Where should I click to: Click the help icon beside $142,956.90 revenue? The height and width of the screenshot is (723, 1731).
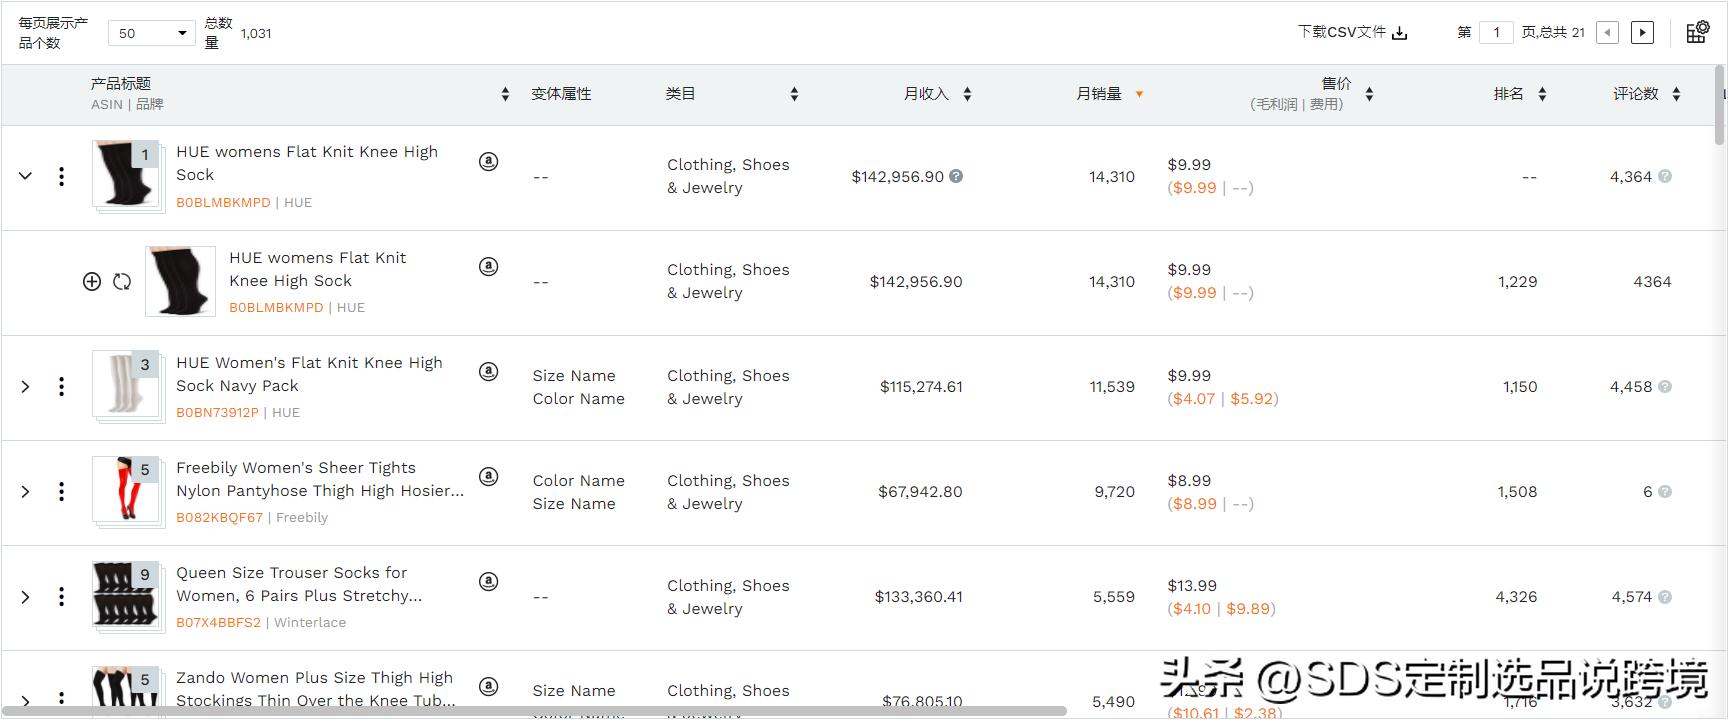[x=956, y=176]
